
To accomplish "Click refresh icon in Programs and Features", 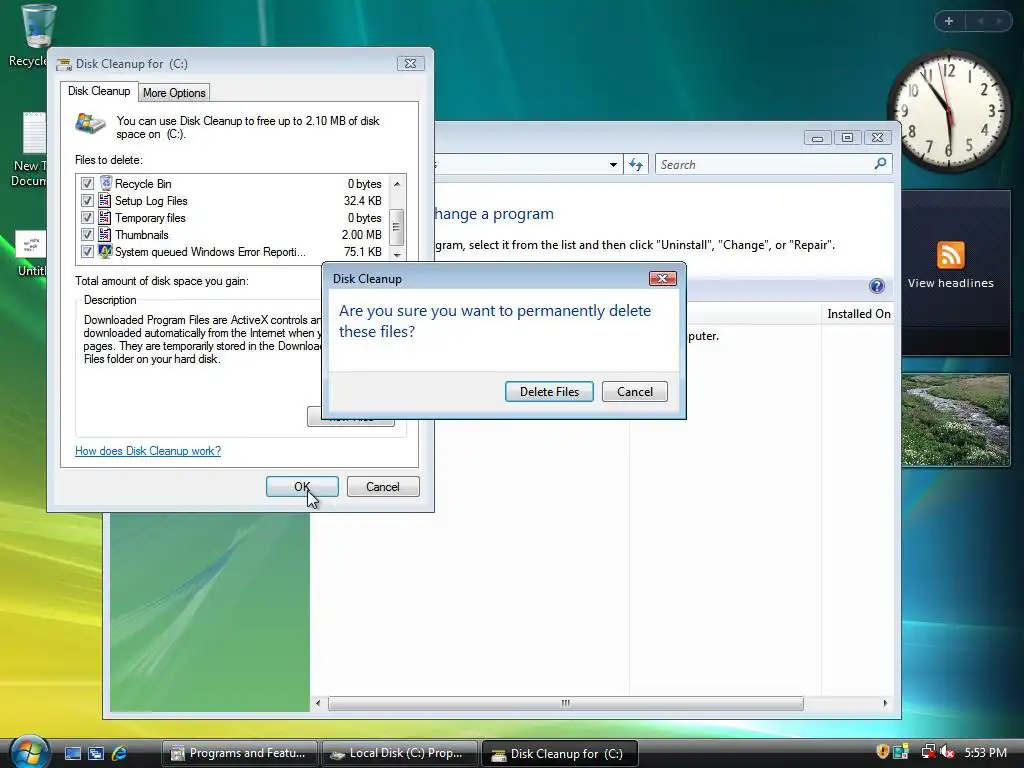I will pyautogui.click(x=636, y=165).
